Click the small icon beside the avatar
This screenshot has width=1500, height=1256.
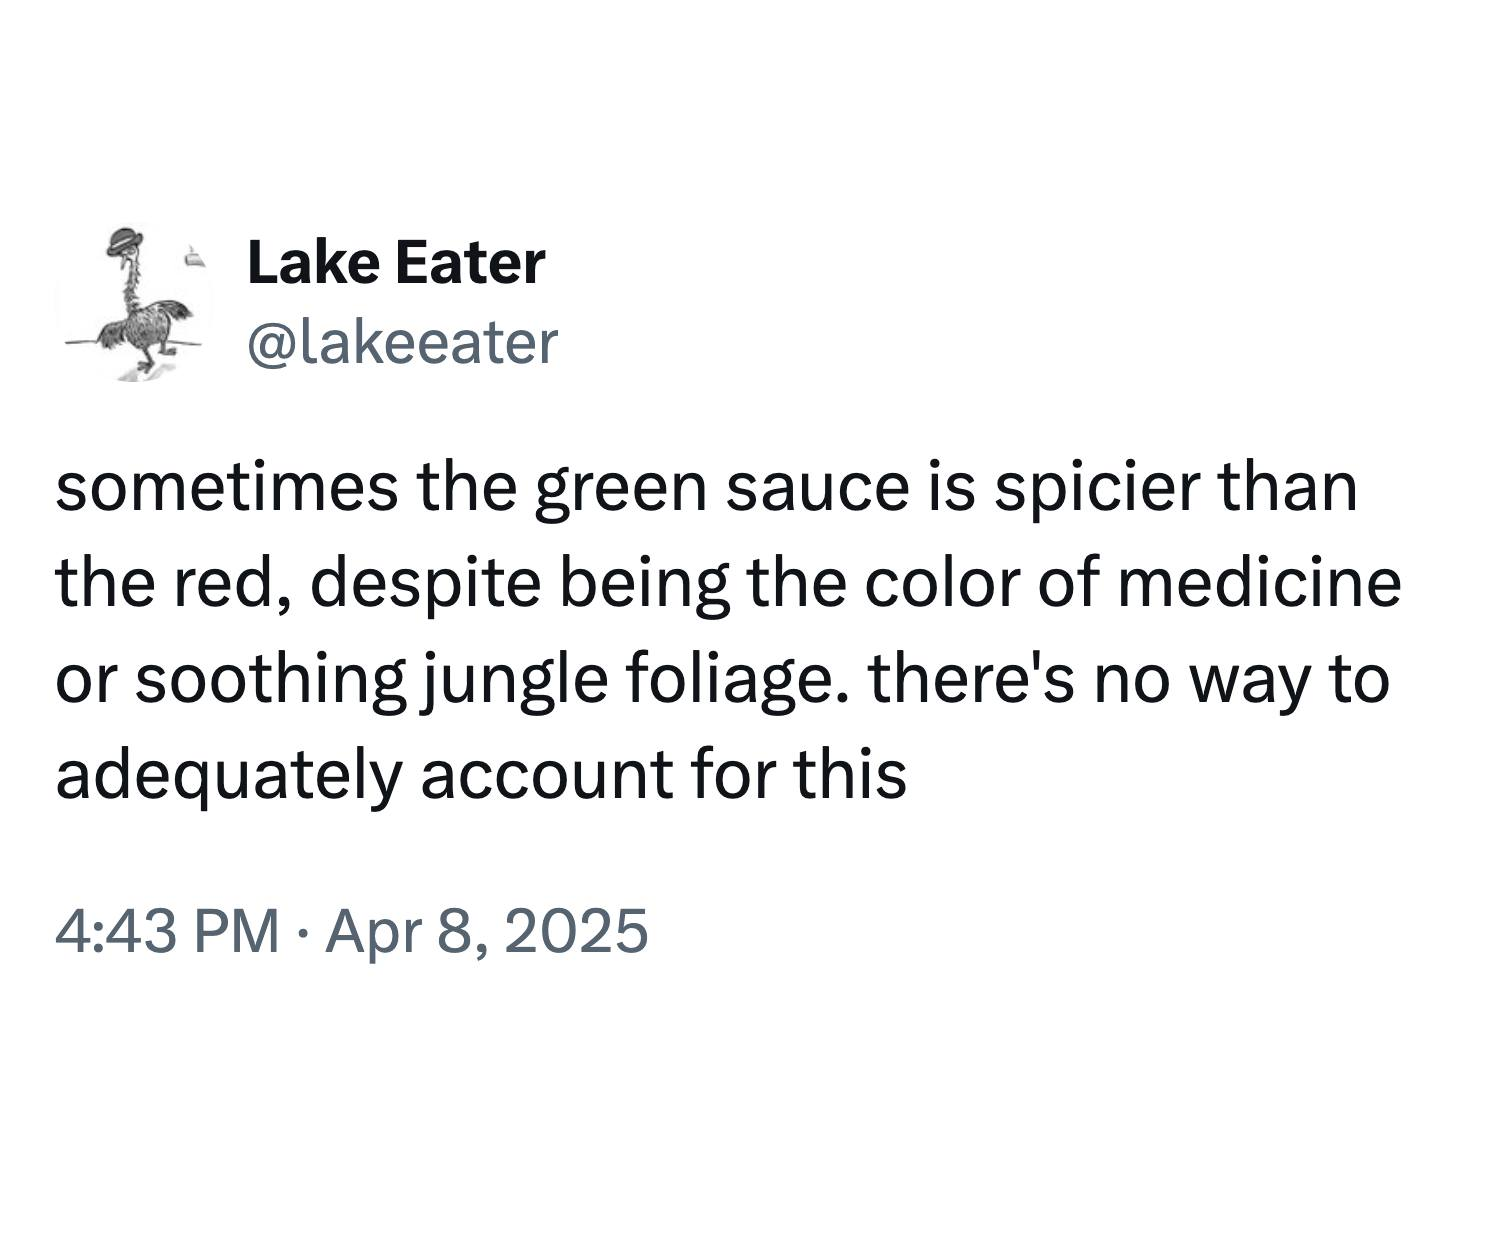[195, 259]
